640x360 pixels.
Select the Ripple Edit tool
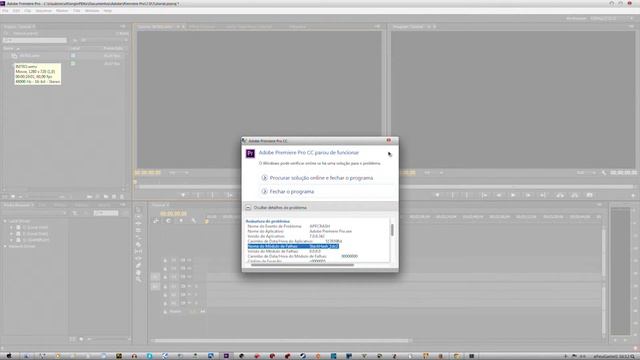tap(139, 224)
